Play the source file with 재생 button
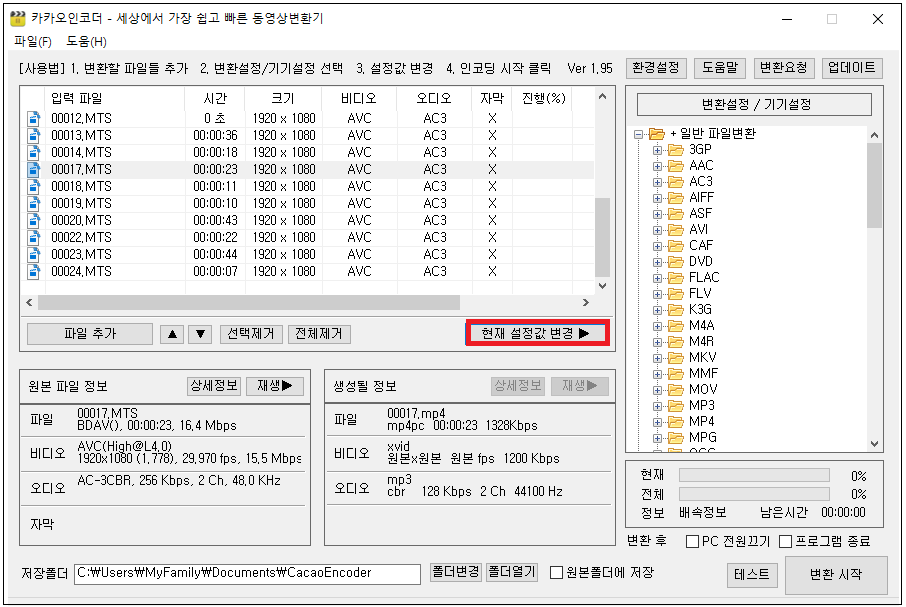The height and width of the screenshot is (607, 906). coord(275,386)
